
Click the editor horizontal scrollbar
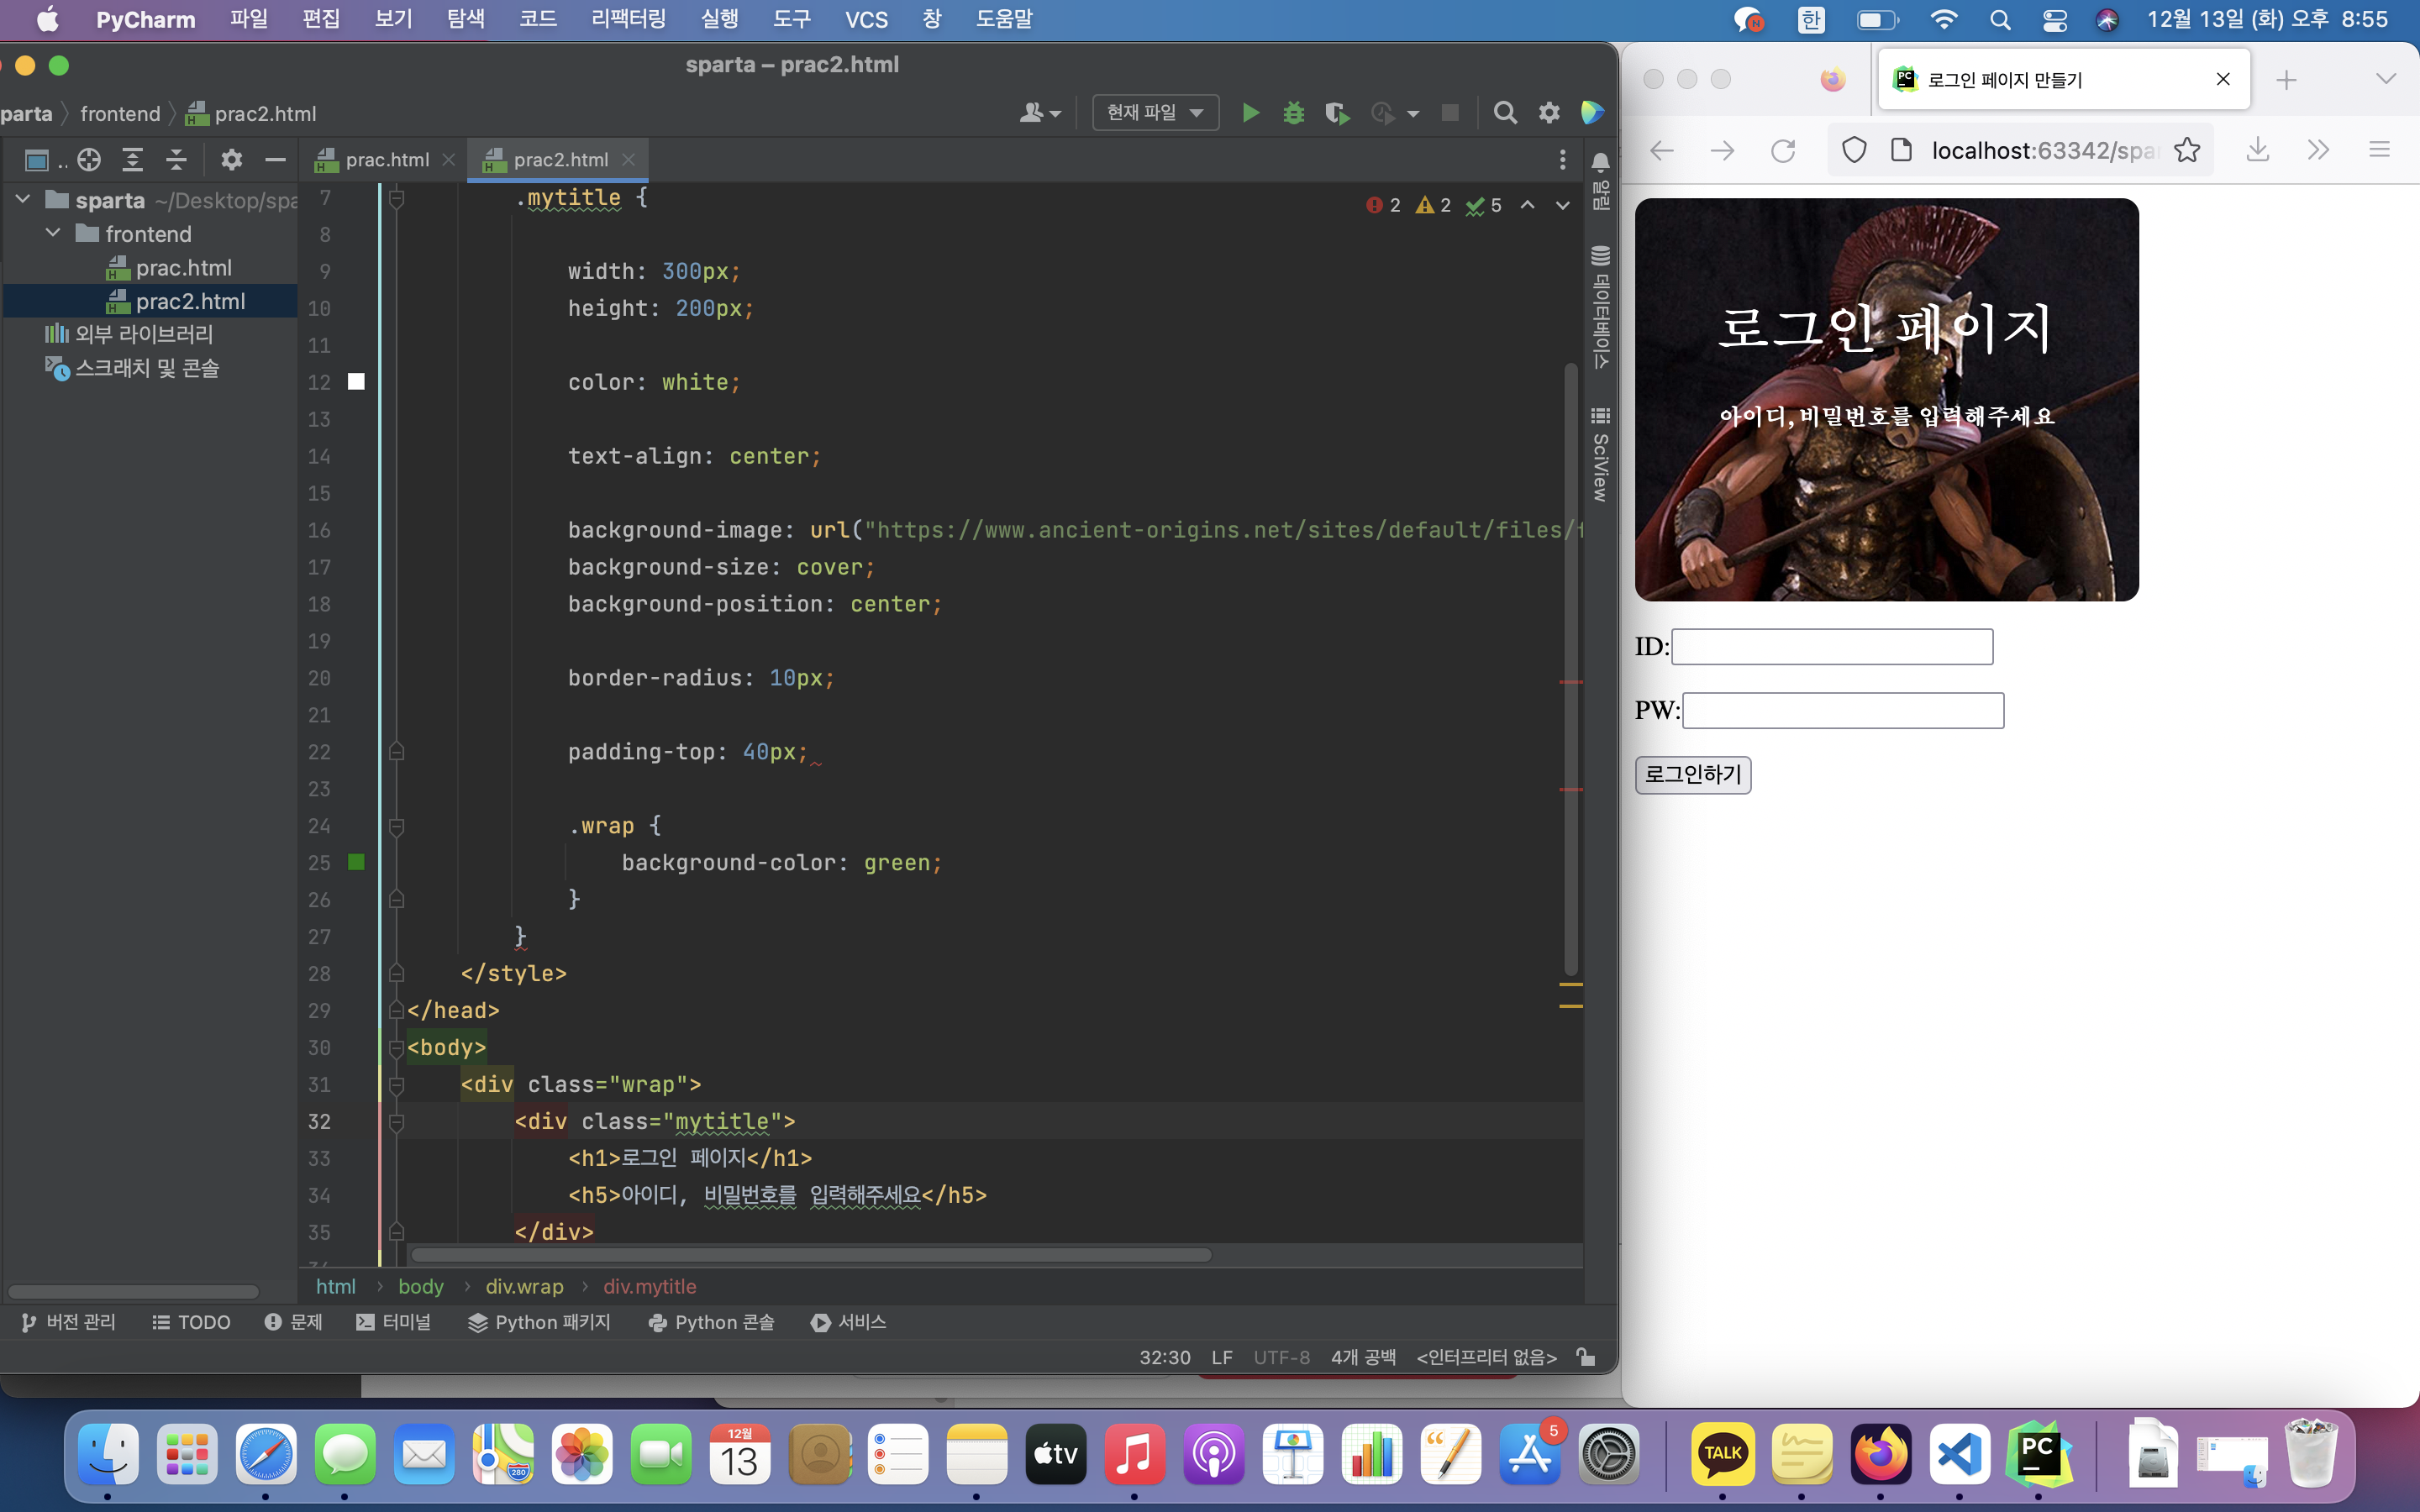[x=811, y=1255]
